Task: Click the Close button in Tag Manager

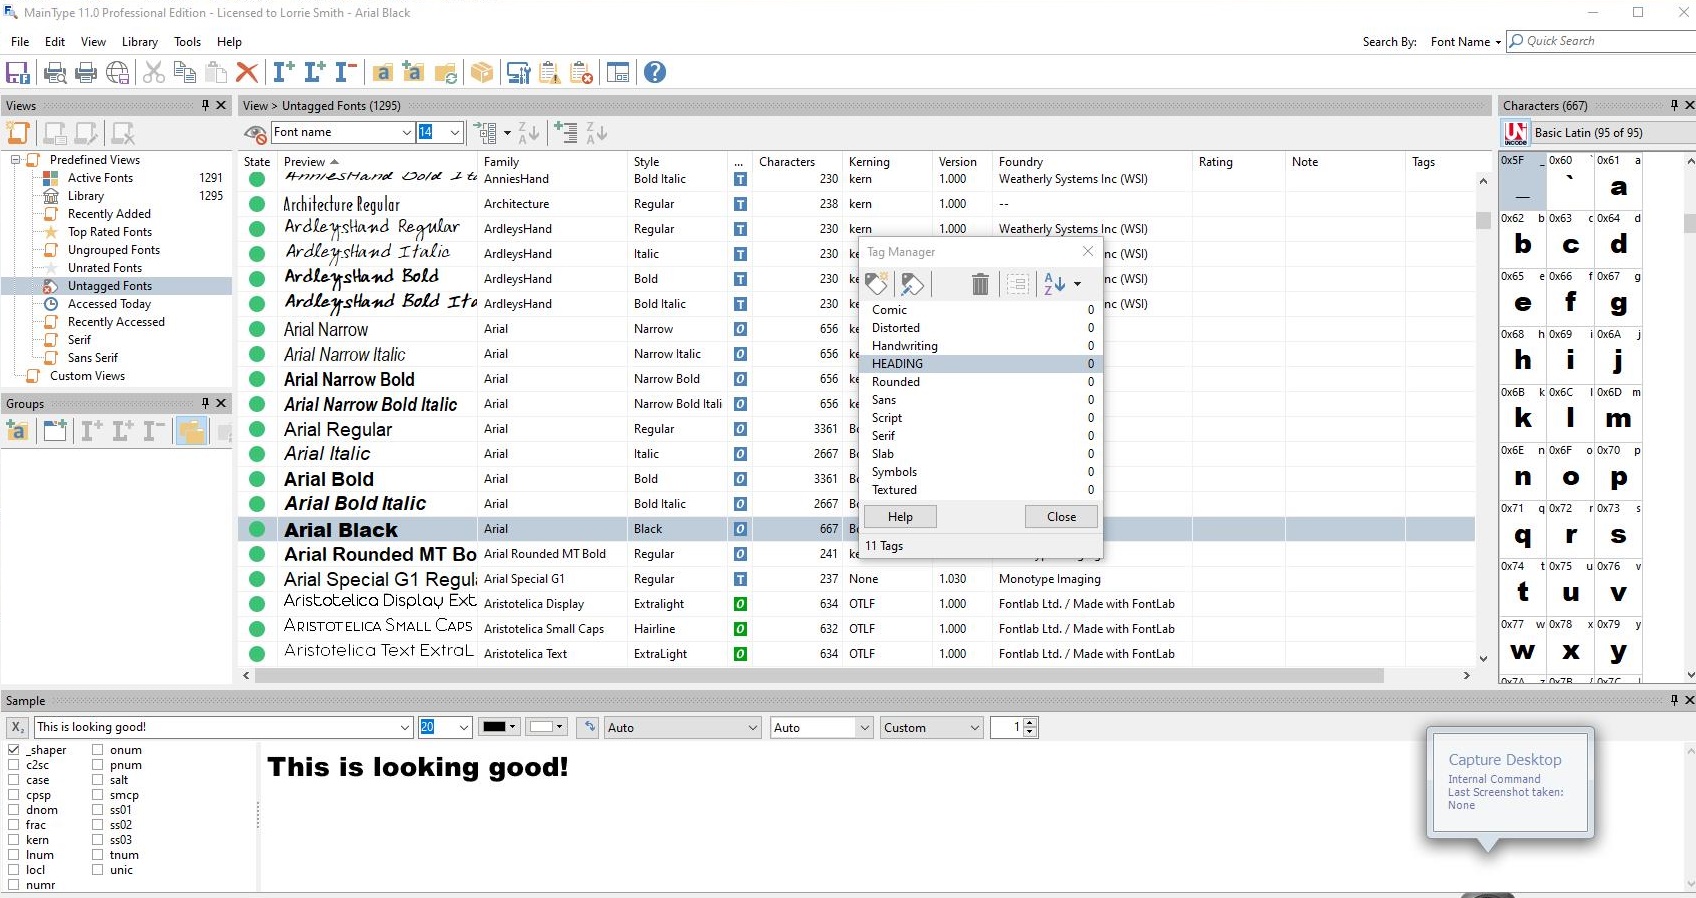Action: click(1061, 517)
